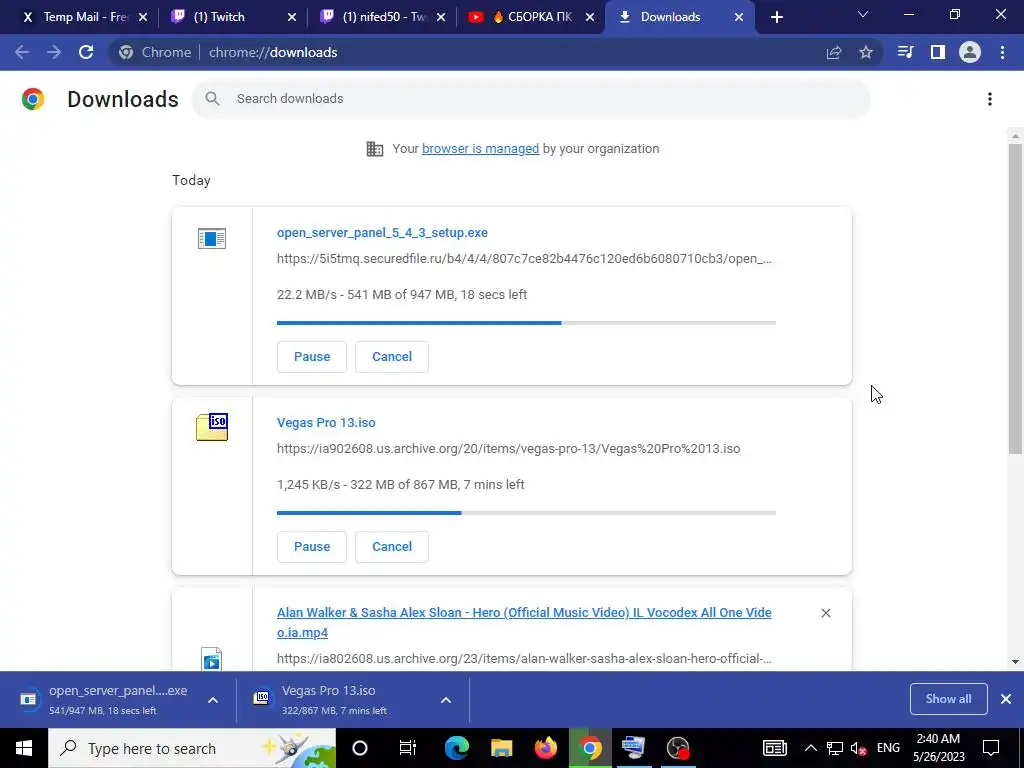Viewport: 1024px width, 768px height.
Task: Click Show all in the download shelf
Action: pos(948,699)
